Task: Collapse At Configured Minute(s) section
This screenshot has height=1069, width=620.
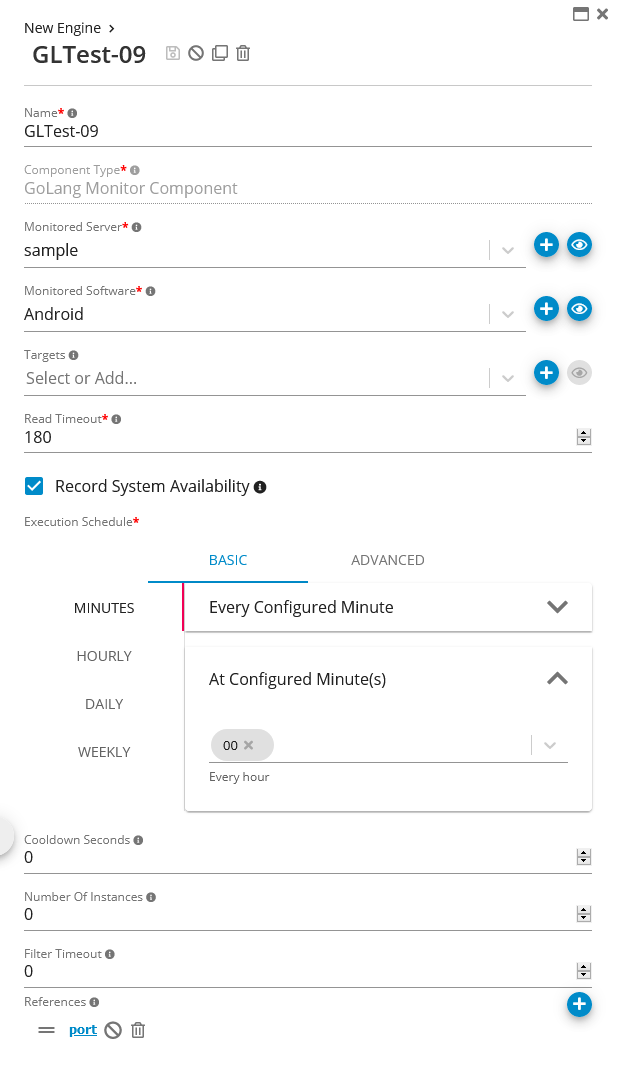Action: pyautogui.click(x=557, y=679)
